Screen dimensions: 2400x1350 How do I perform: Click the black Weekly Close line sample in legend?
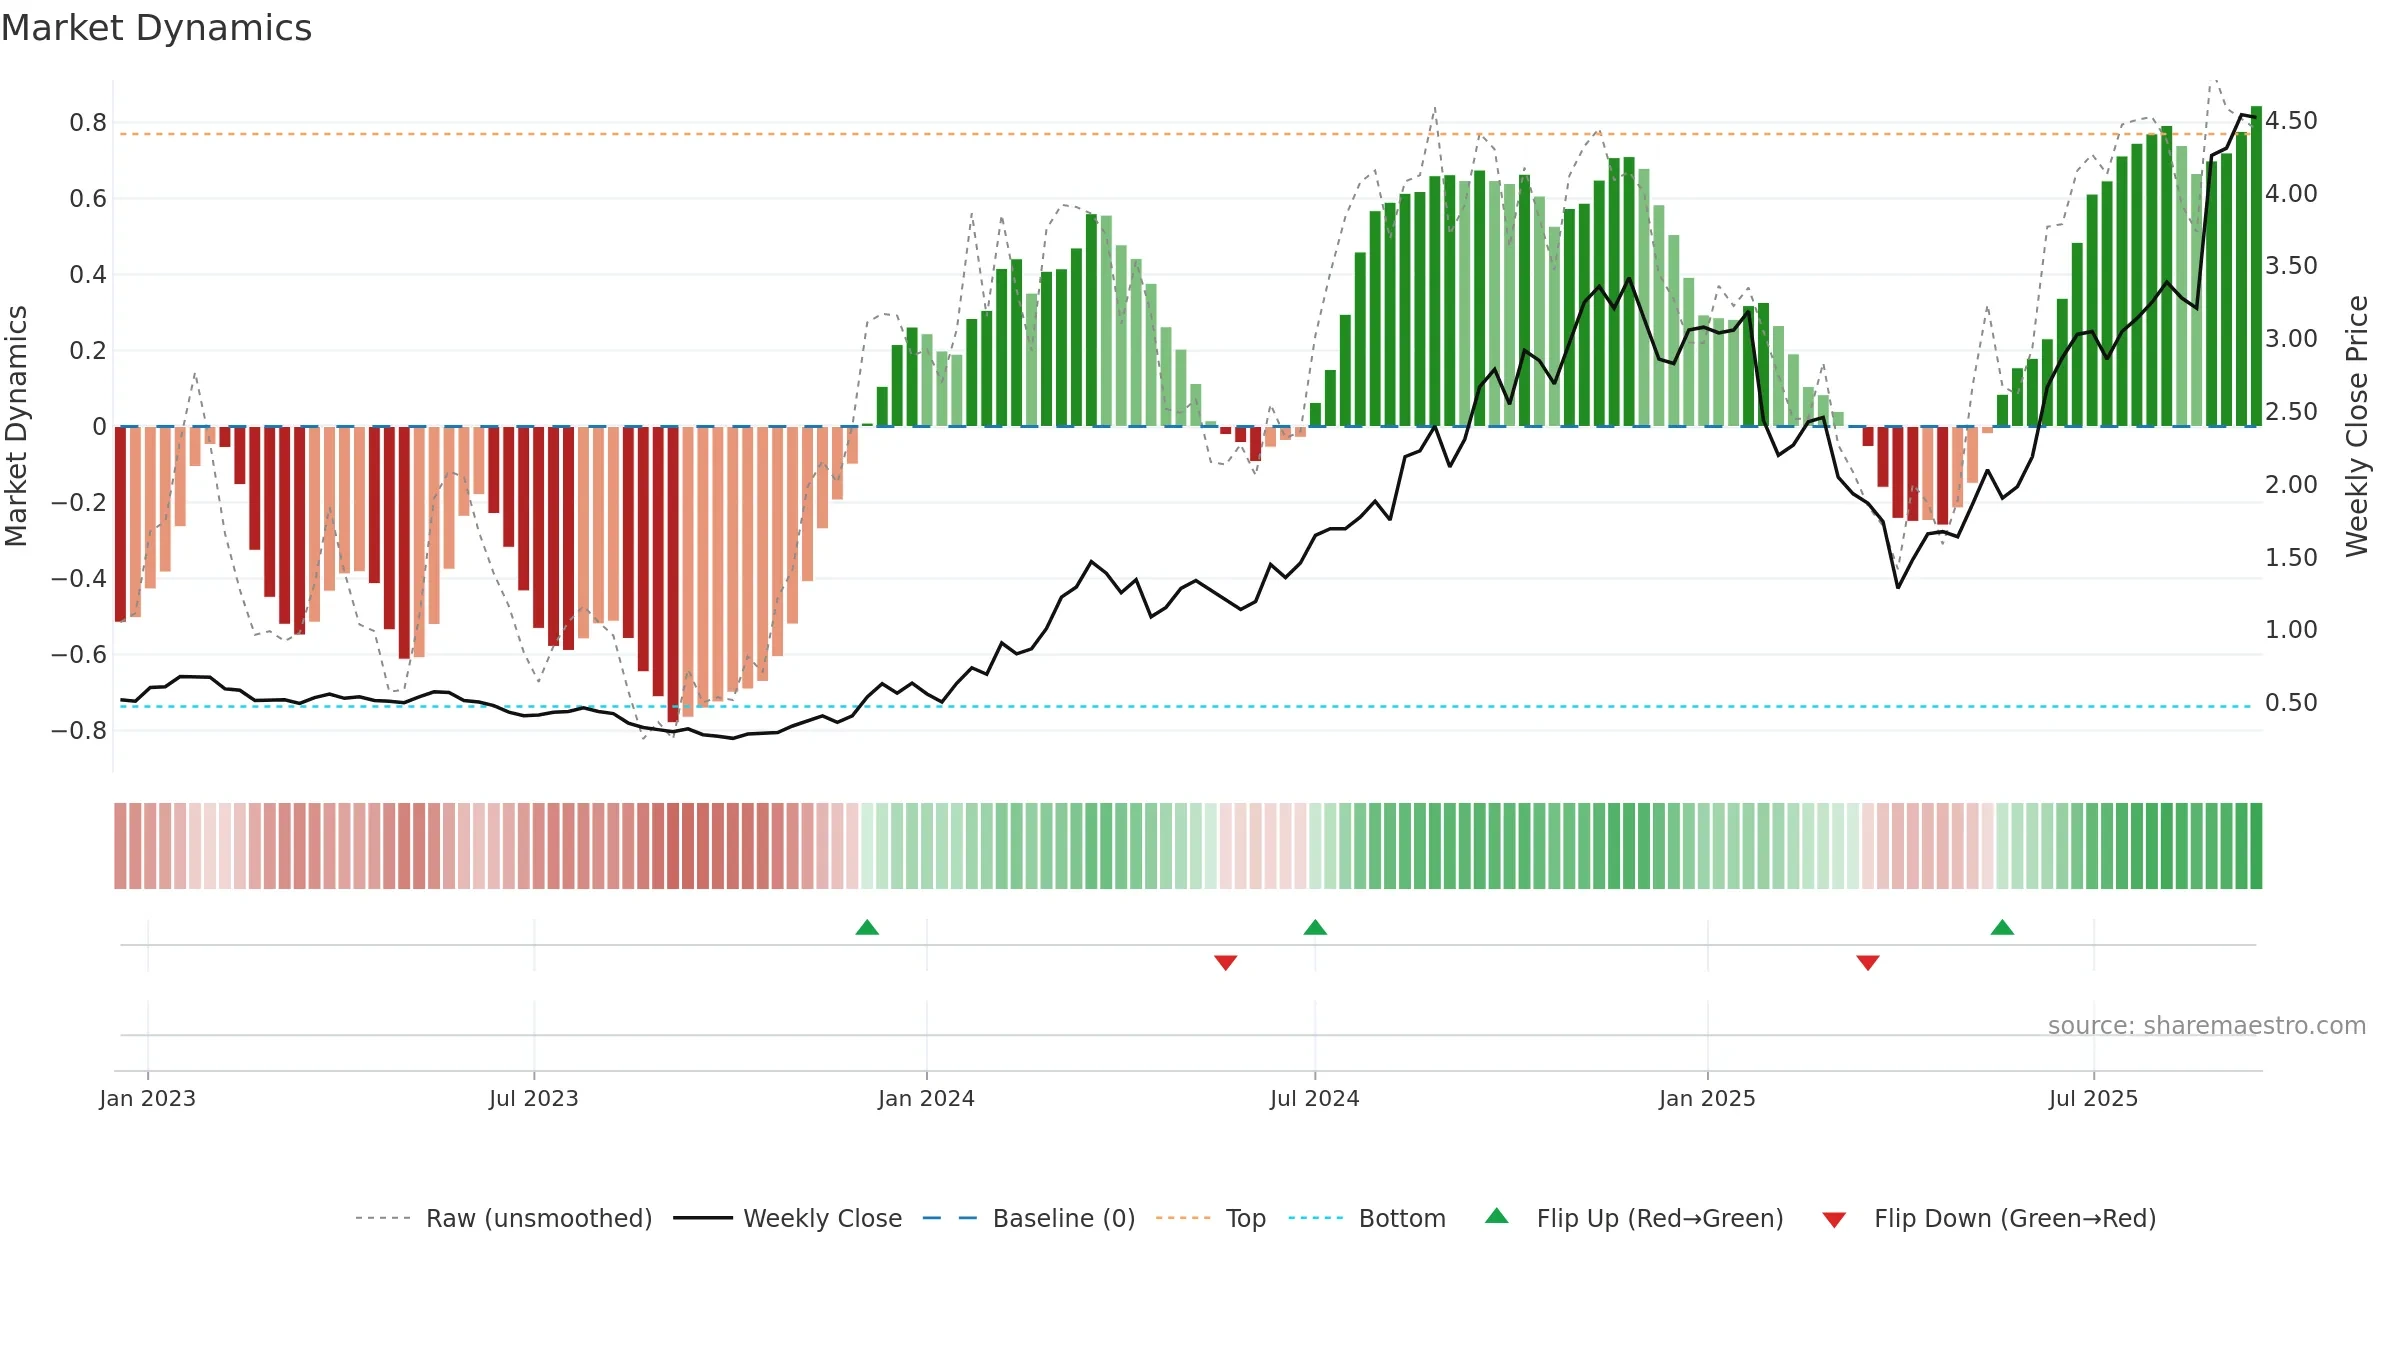(x=702, y=1218)
